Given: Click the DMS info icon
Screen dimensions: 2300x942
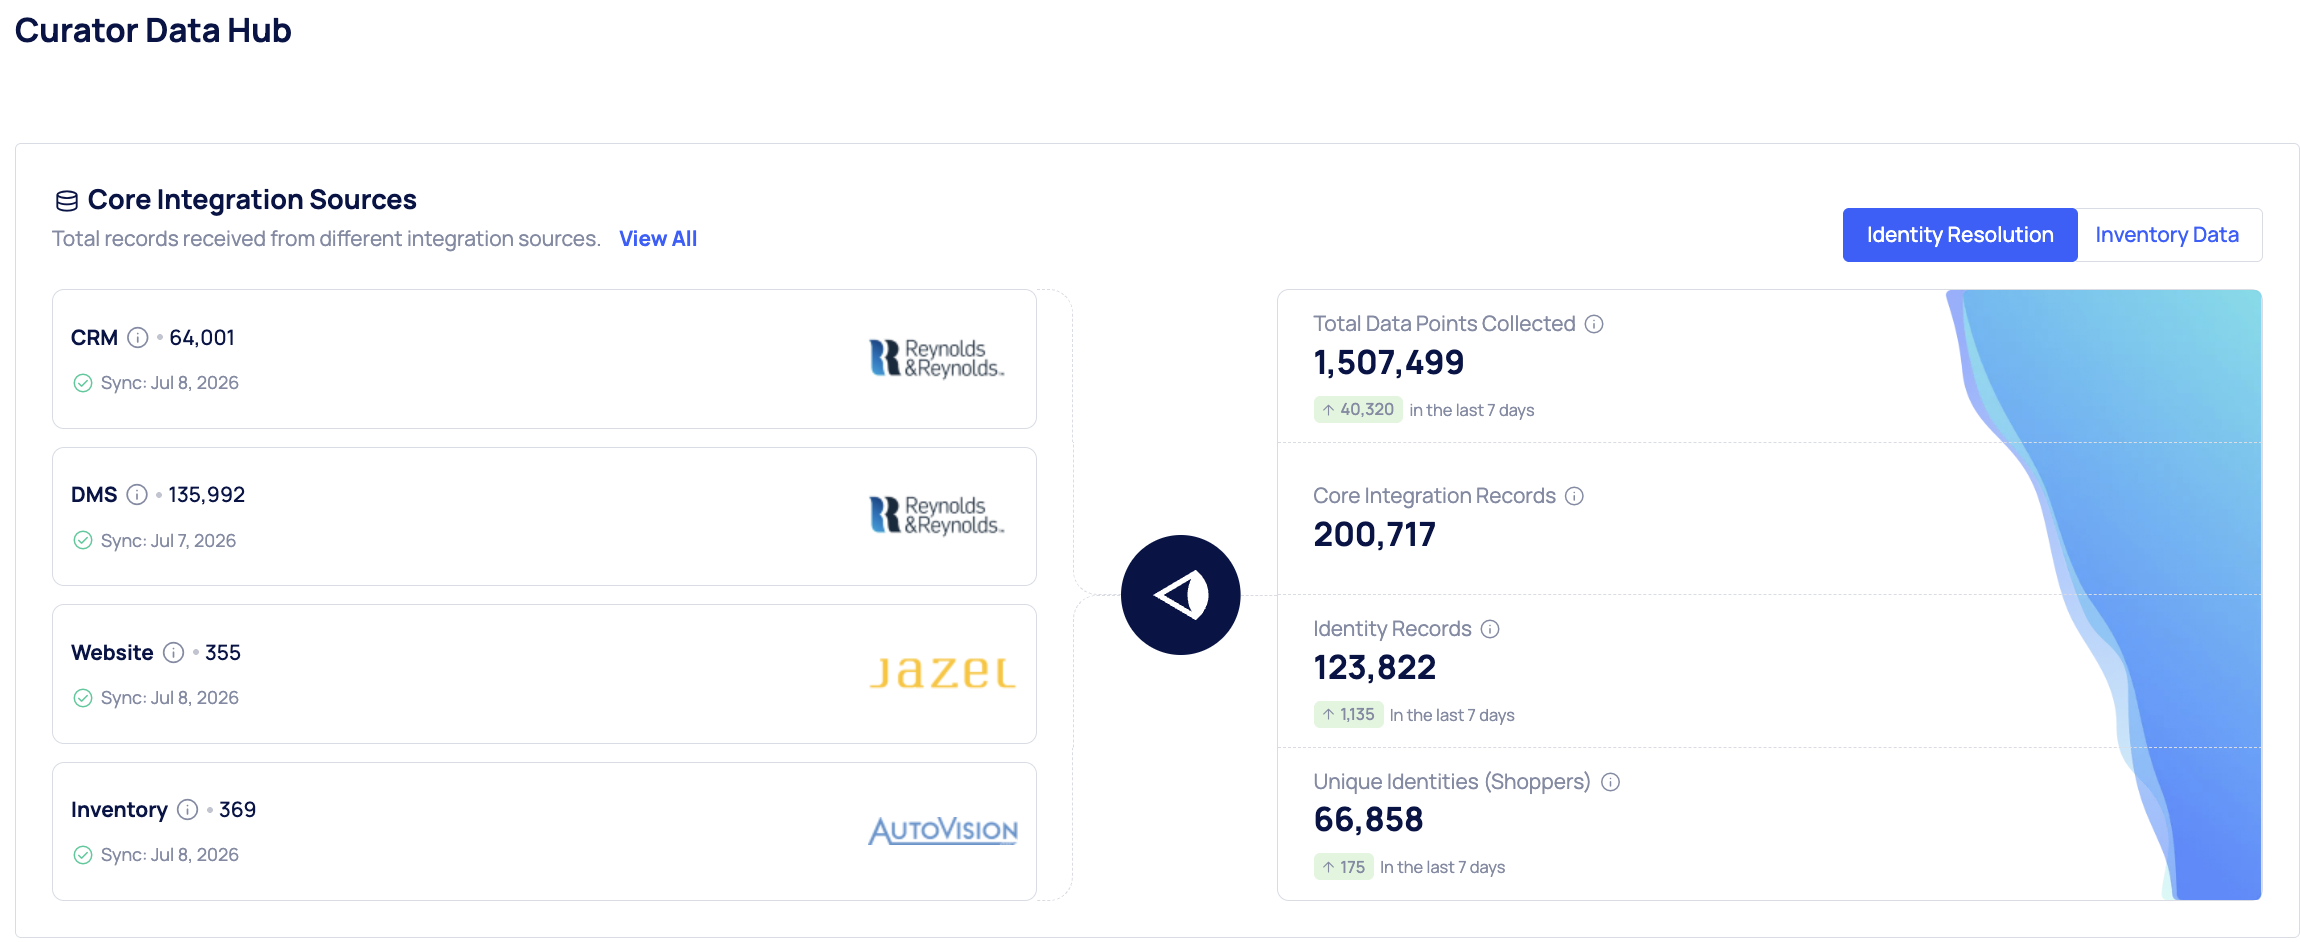Looking at the screenshot, I should pos(137,495).
